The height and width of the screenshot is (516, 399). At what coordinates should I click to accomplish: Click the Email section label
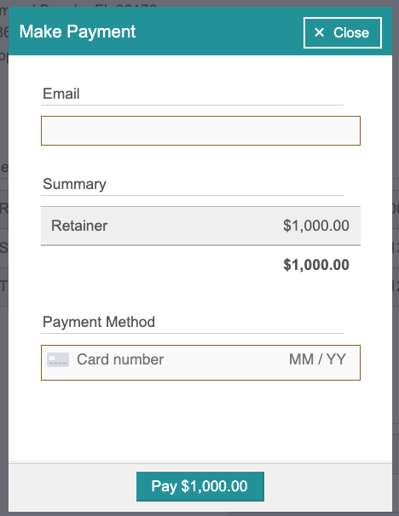point(61,94)
